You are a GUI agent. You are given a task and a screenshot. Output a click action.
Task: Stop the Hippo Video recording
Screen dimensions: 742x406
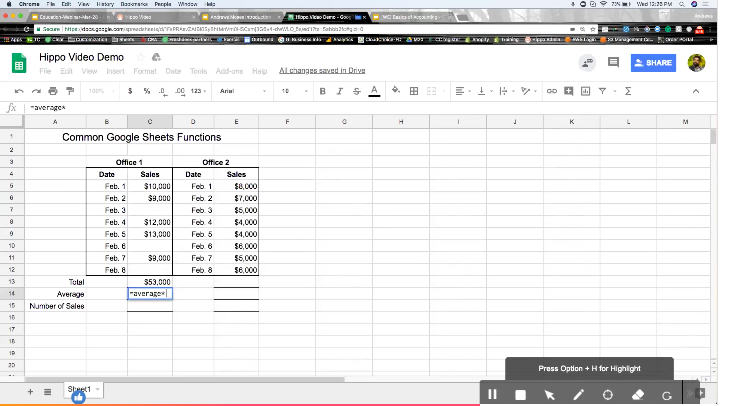(521, 395)
